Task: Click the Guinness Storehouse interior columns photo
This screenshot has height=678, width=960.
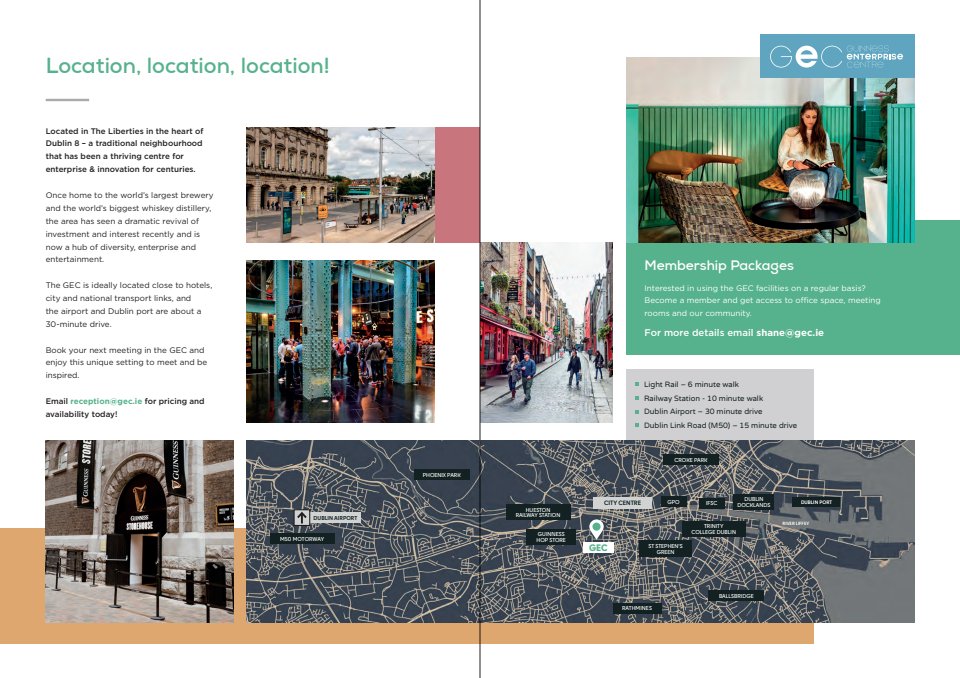Action: coord(340,341)
